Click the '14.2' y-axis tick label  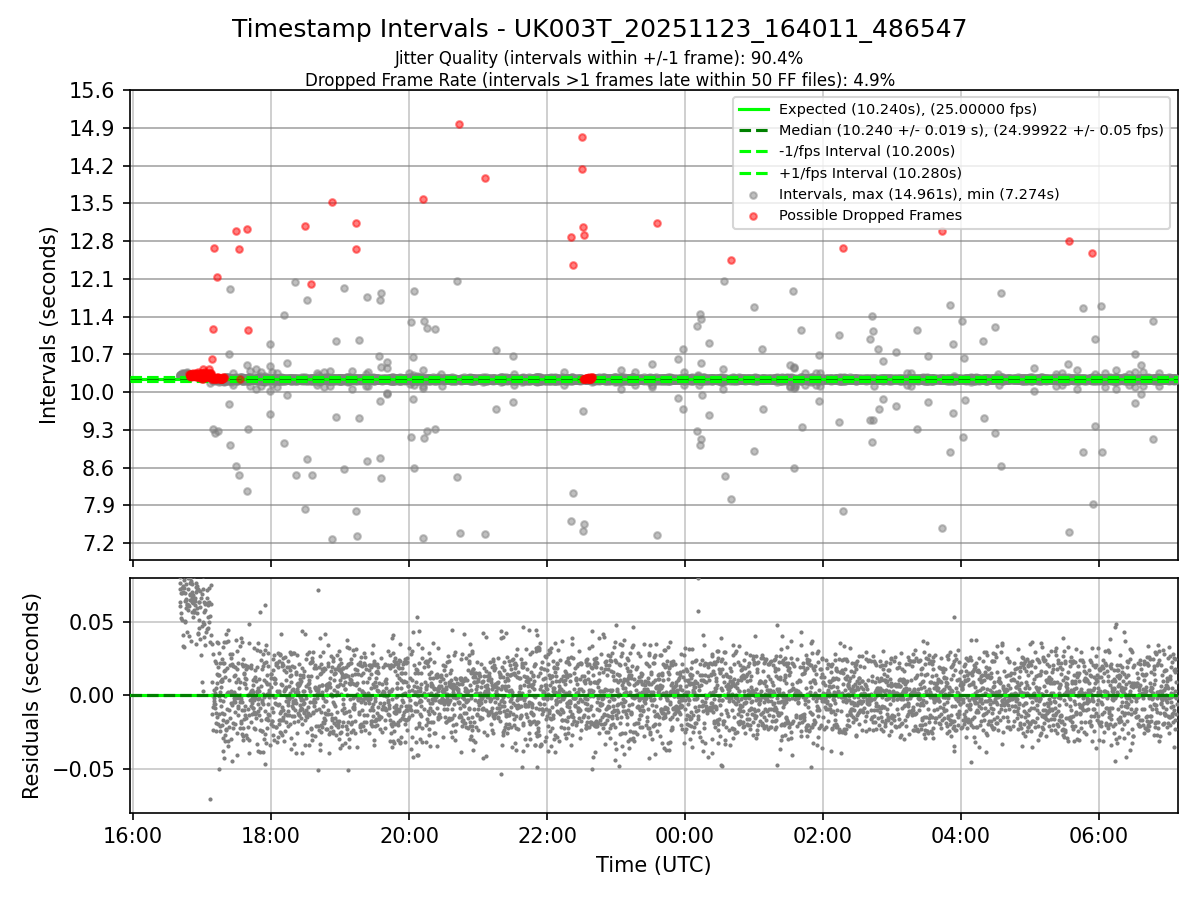point(93,166)
